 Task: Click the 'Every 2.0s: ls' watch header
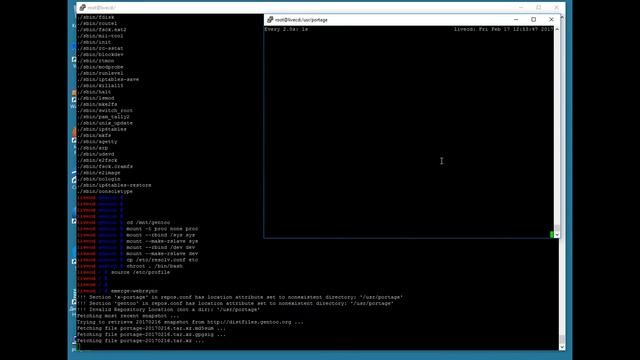point(286,29)
